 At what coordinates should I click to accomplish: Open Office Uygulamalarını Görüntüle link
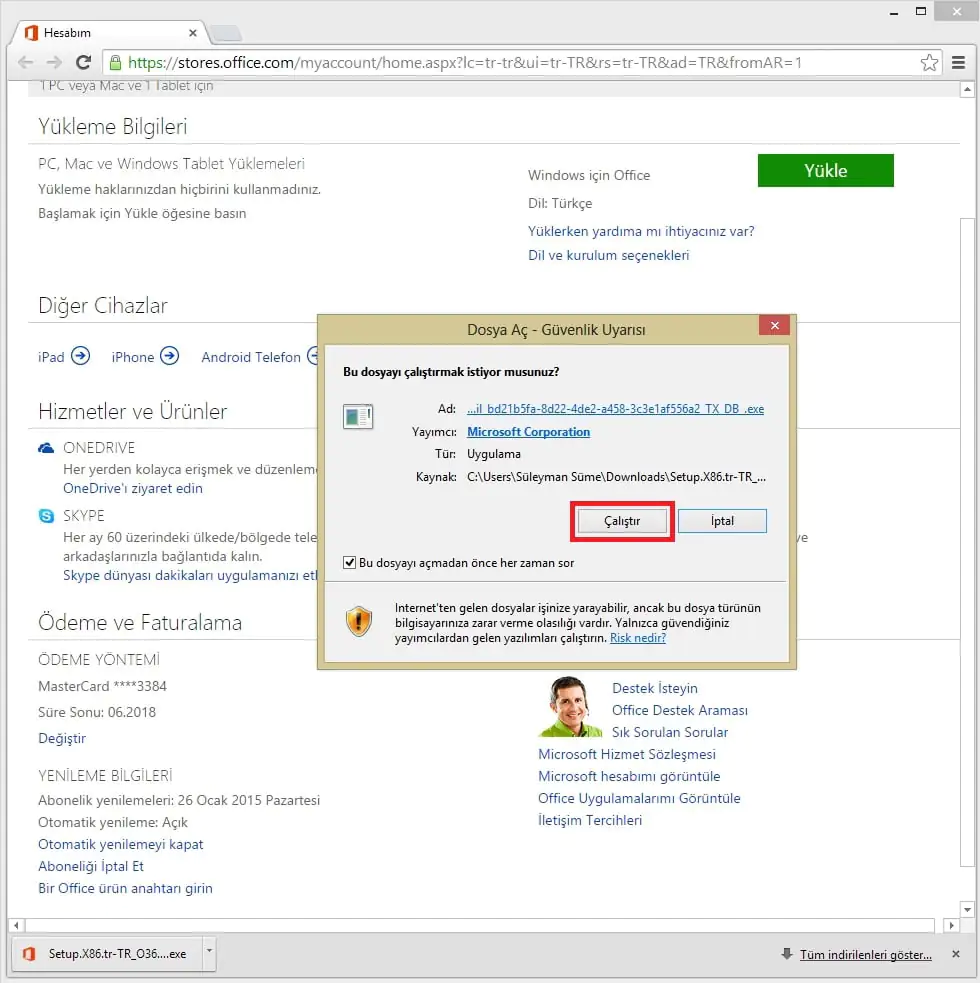click(639, 798)
